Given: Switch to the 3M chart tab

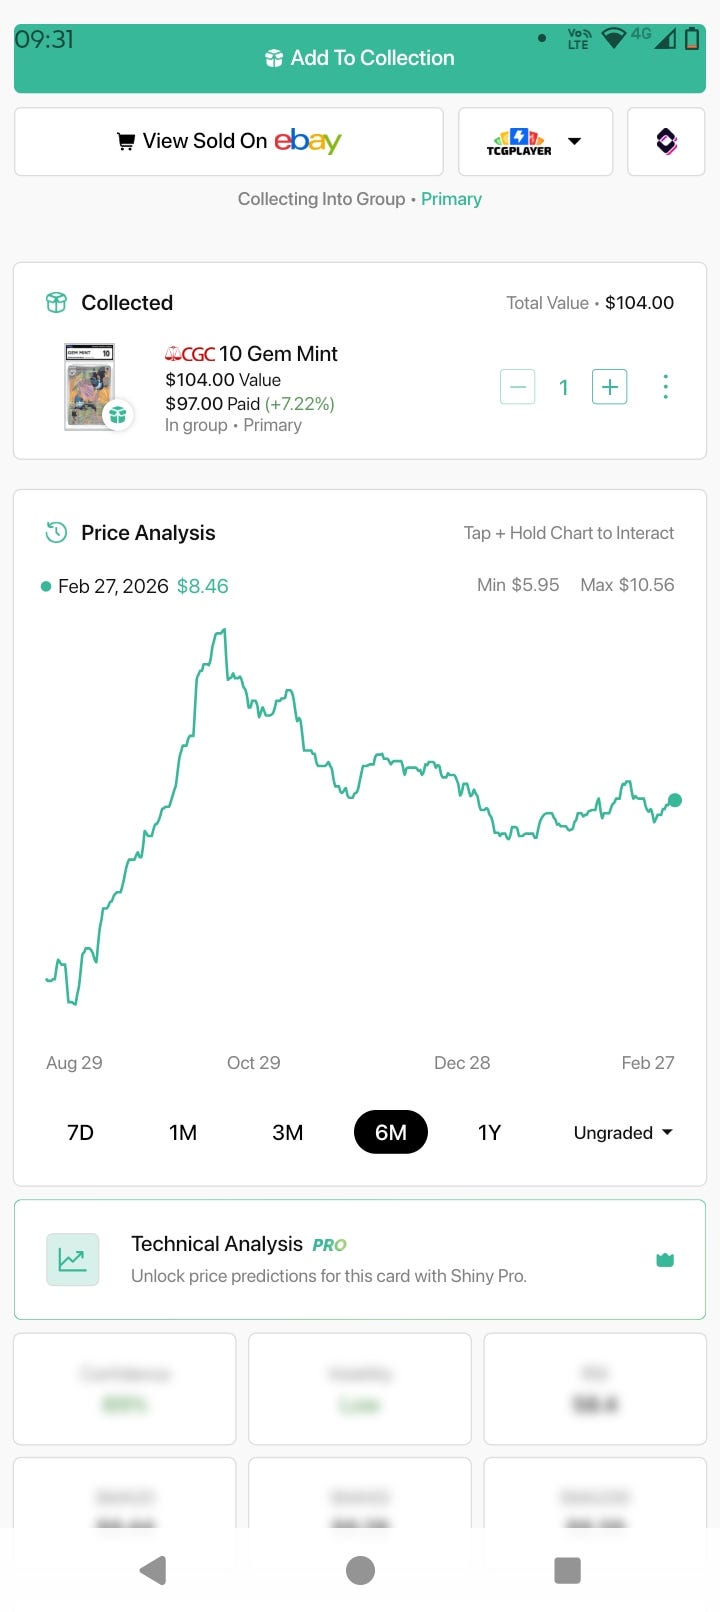Looking at the screenshot, I should [287, 1133].
